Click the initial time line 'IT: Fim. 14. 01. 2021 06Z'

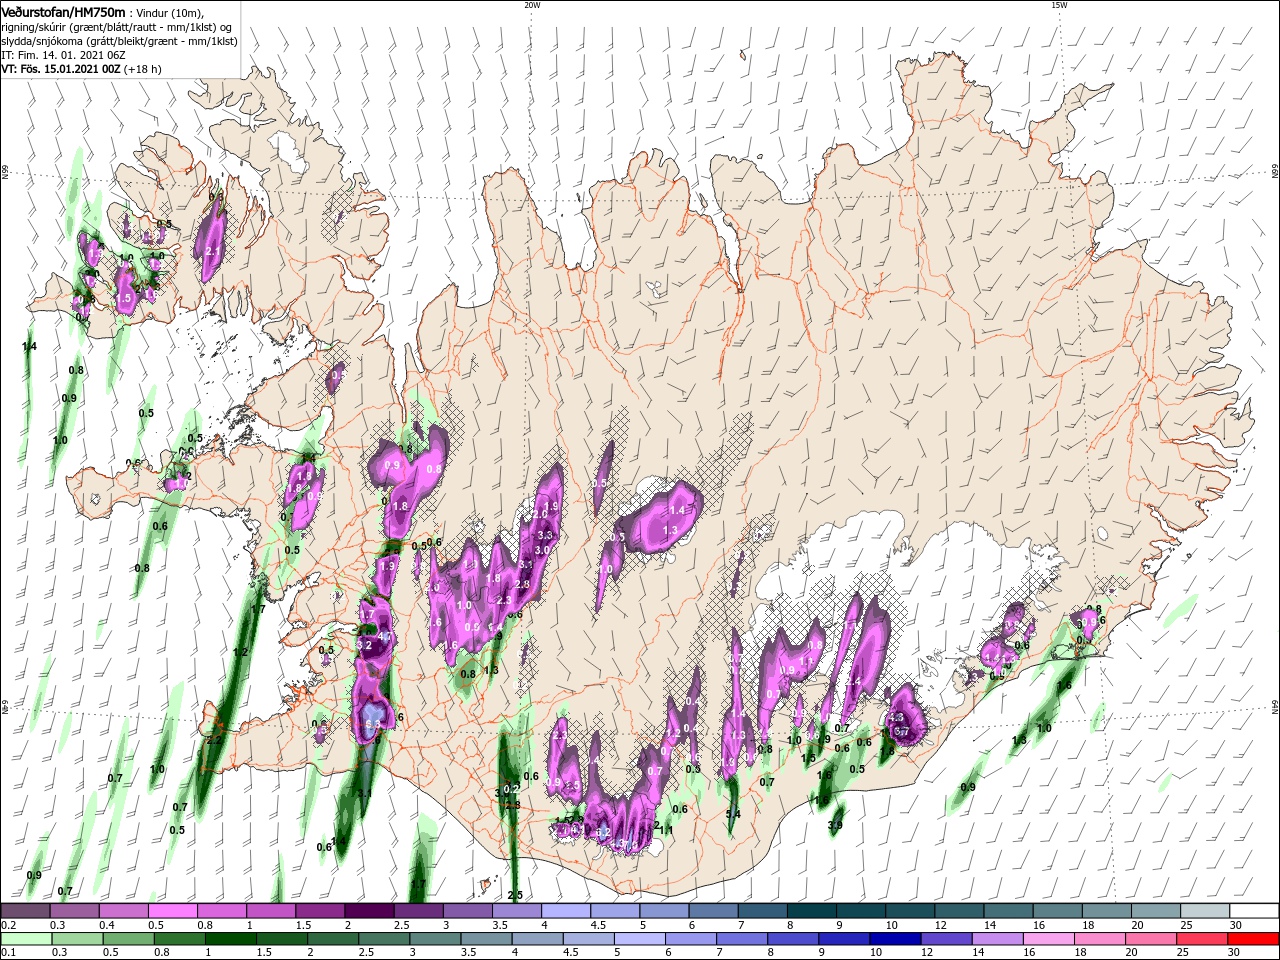pos(62,55)
